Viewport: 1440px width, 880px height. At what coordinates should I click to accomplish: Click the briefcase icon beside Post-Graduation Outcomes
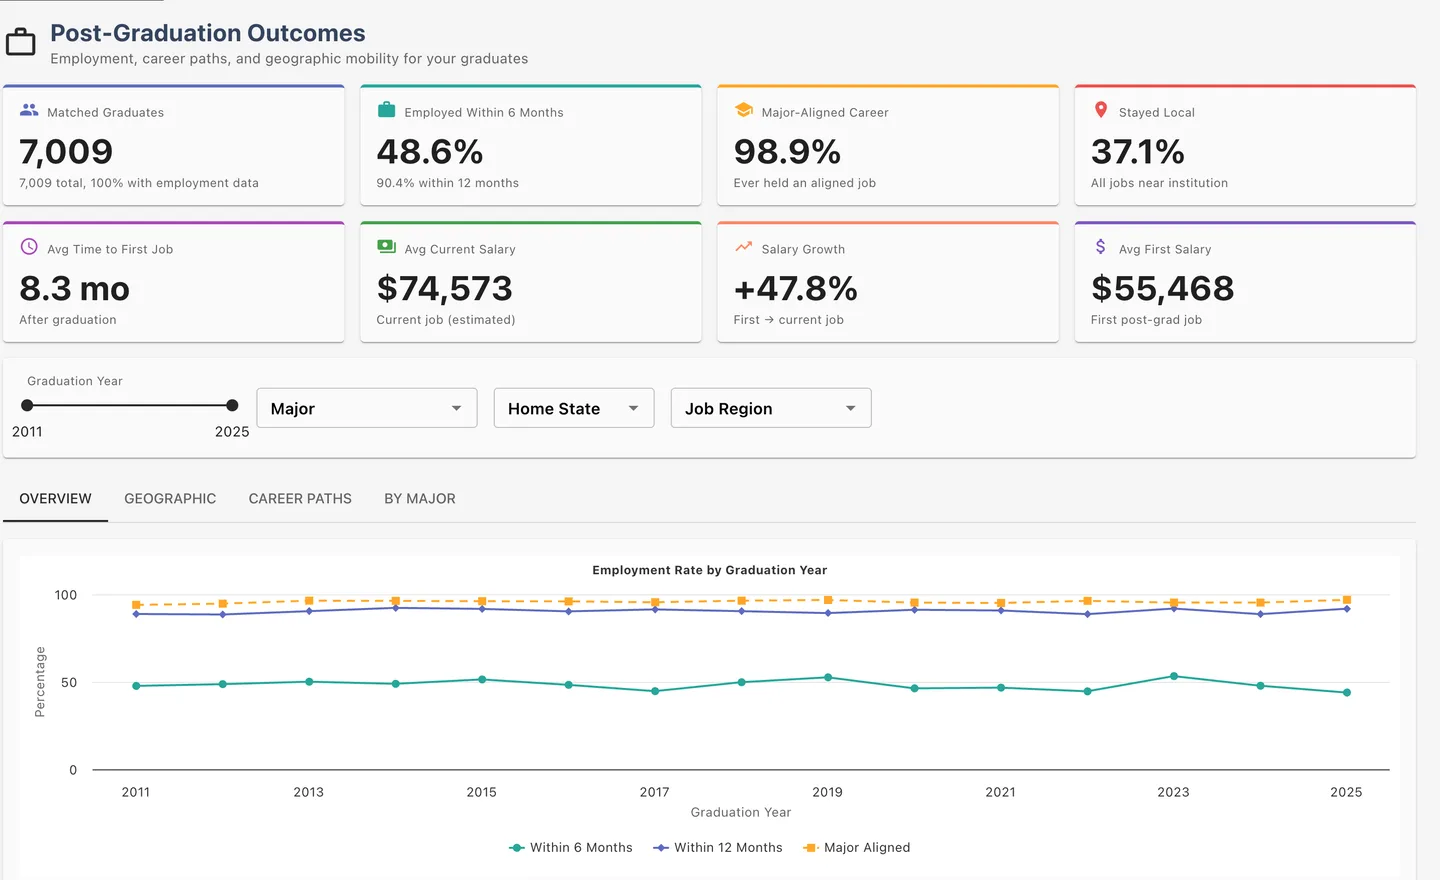[21, 43]
